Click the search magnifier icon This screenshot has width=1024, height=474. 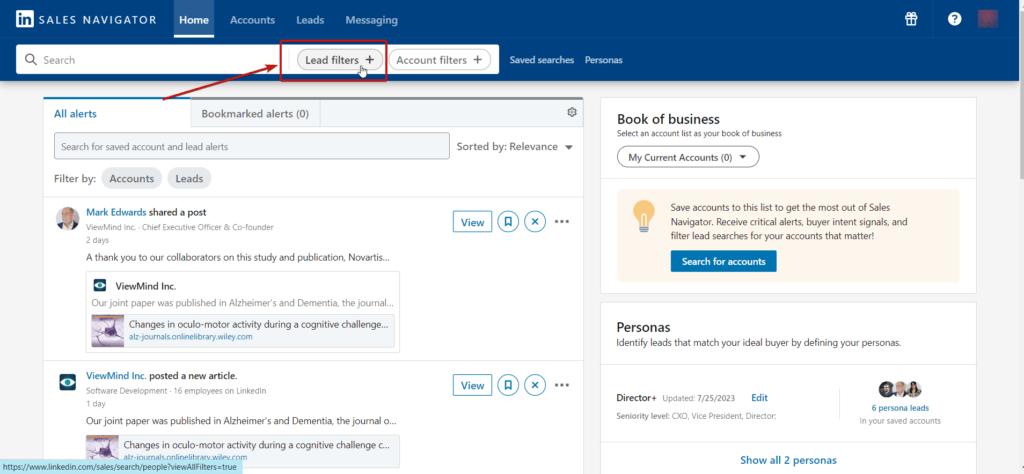coord(31,60)
